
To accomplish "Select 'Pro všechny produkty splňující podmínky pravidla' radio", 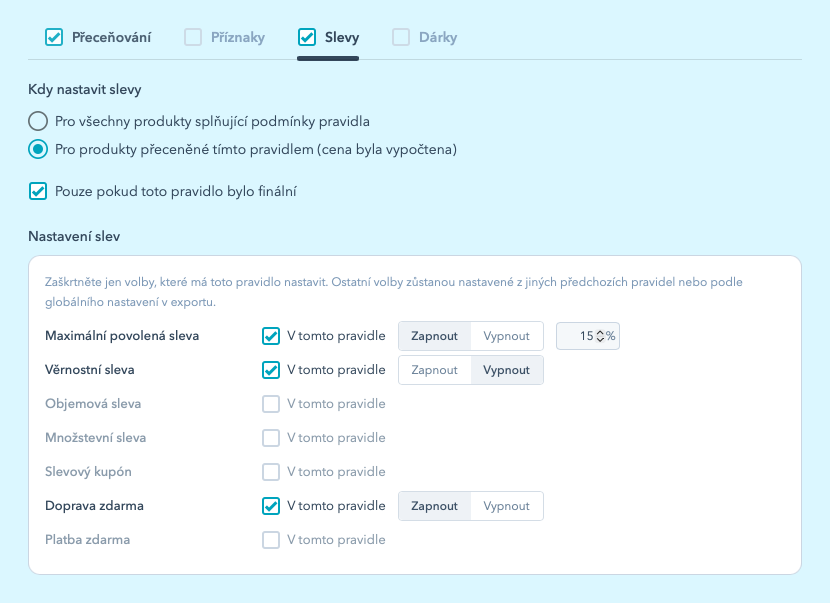I will [38, 121].
